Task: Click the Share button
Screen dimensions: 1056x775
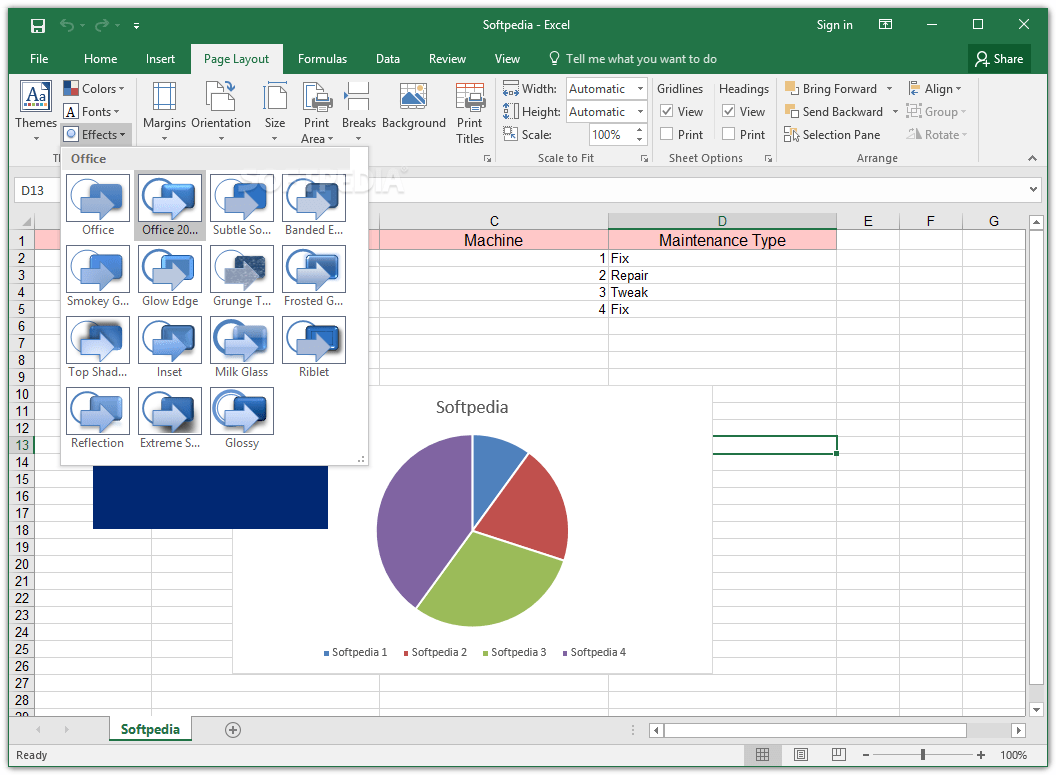Action: tap(998, 58)
